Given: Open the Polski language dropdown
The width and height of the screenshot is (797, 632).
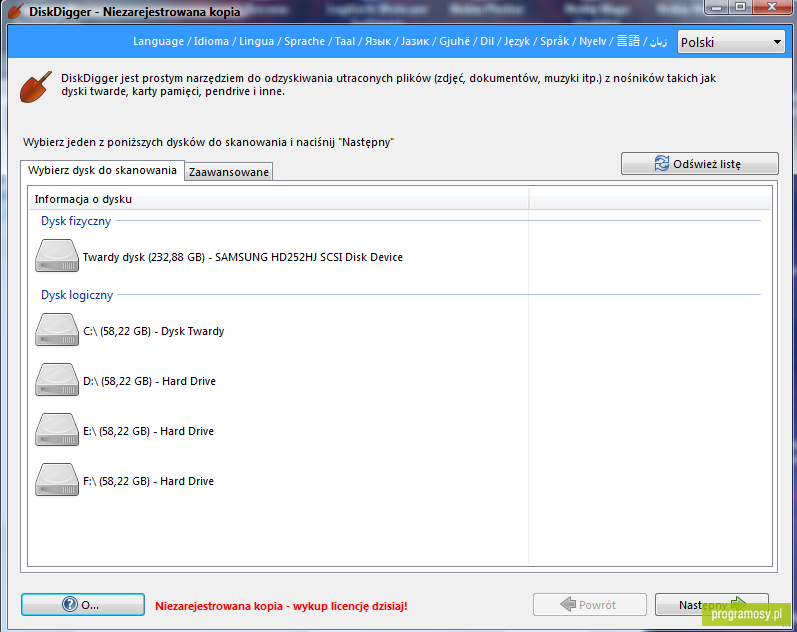Looking at the screenshot, I should 730,42.
